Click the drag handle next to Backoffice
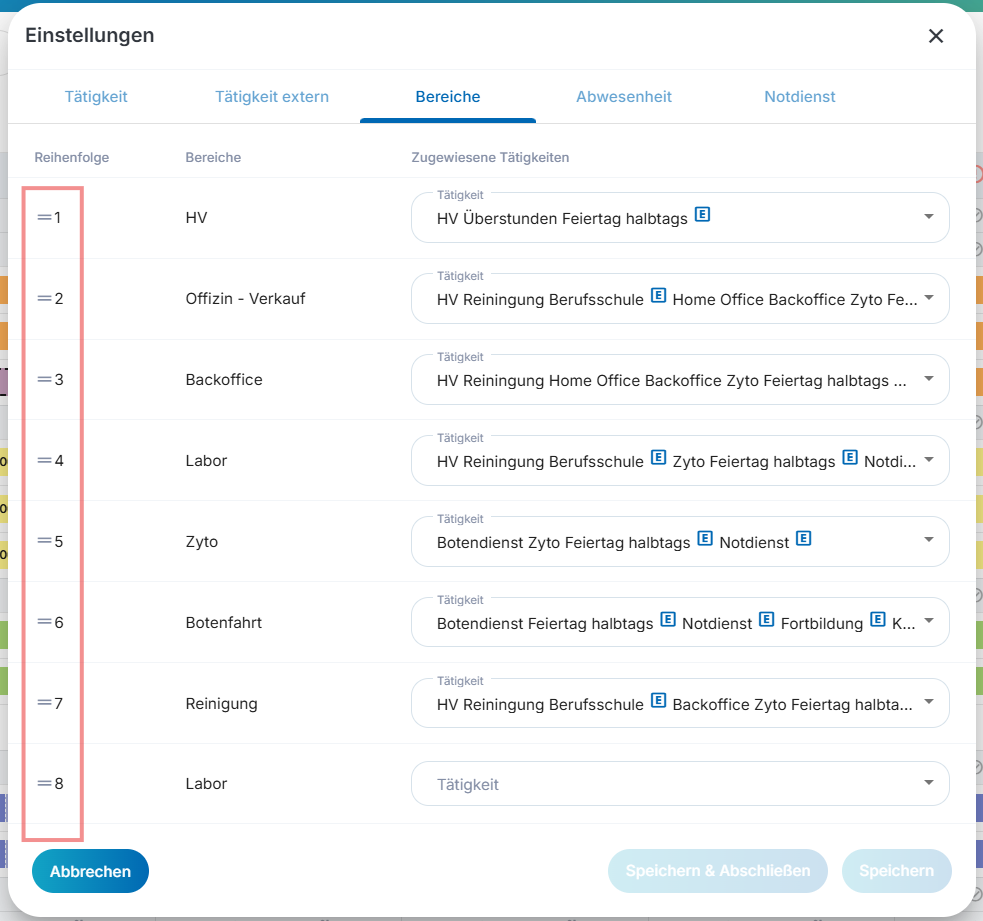 pyautogui.click(x=44, y=379)
